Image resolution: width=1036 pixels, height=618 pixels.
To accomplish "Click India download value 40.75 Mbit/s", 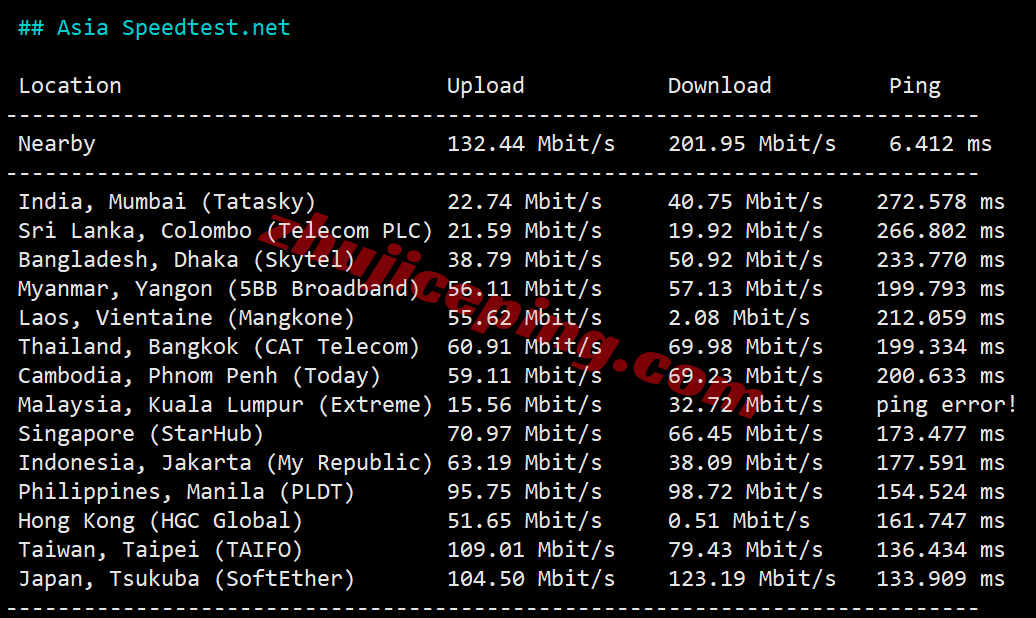I will coord(745,202).
